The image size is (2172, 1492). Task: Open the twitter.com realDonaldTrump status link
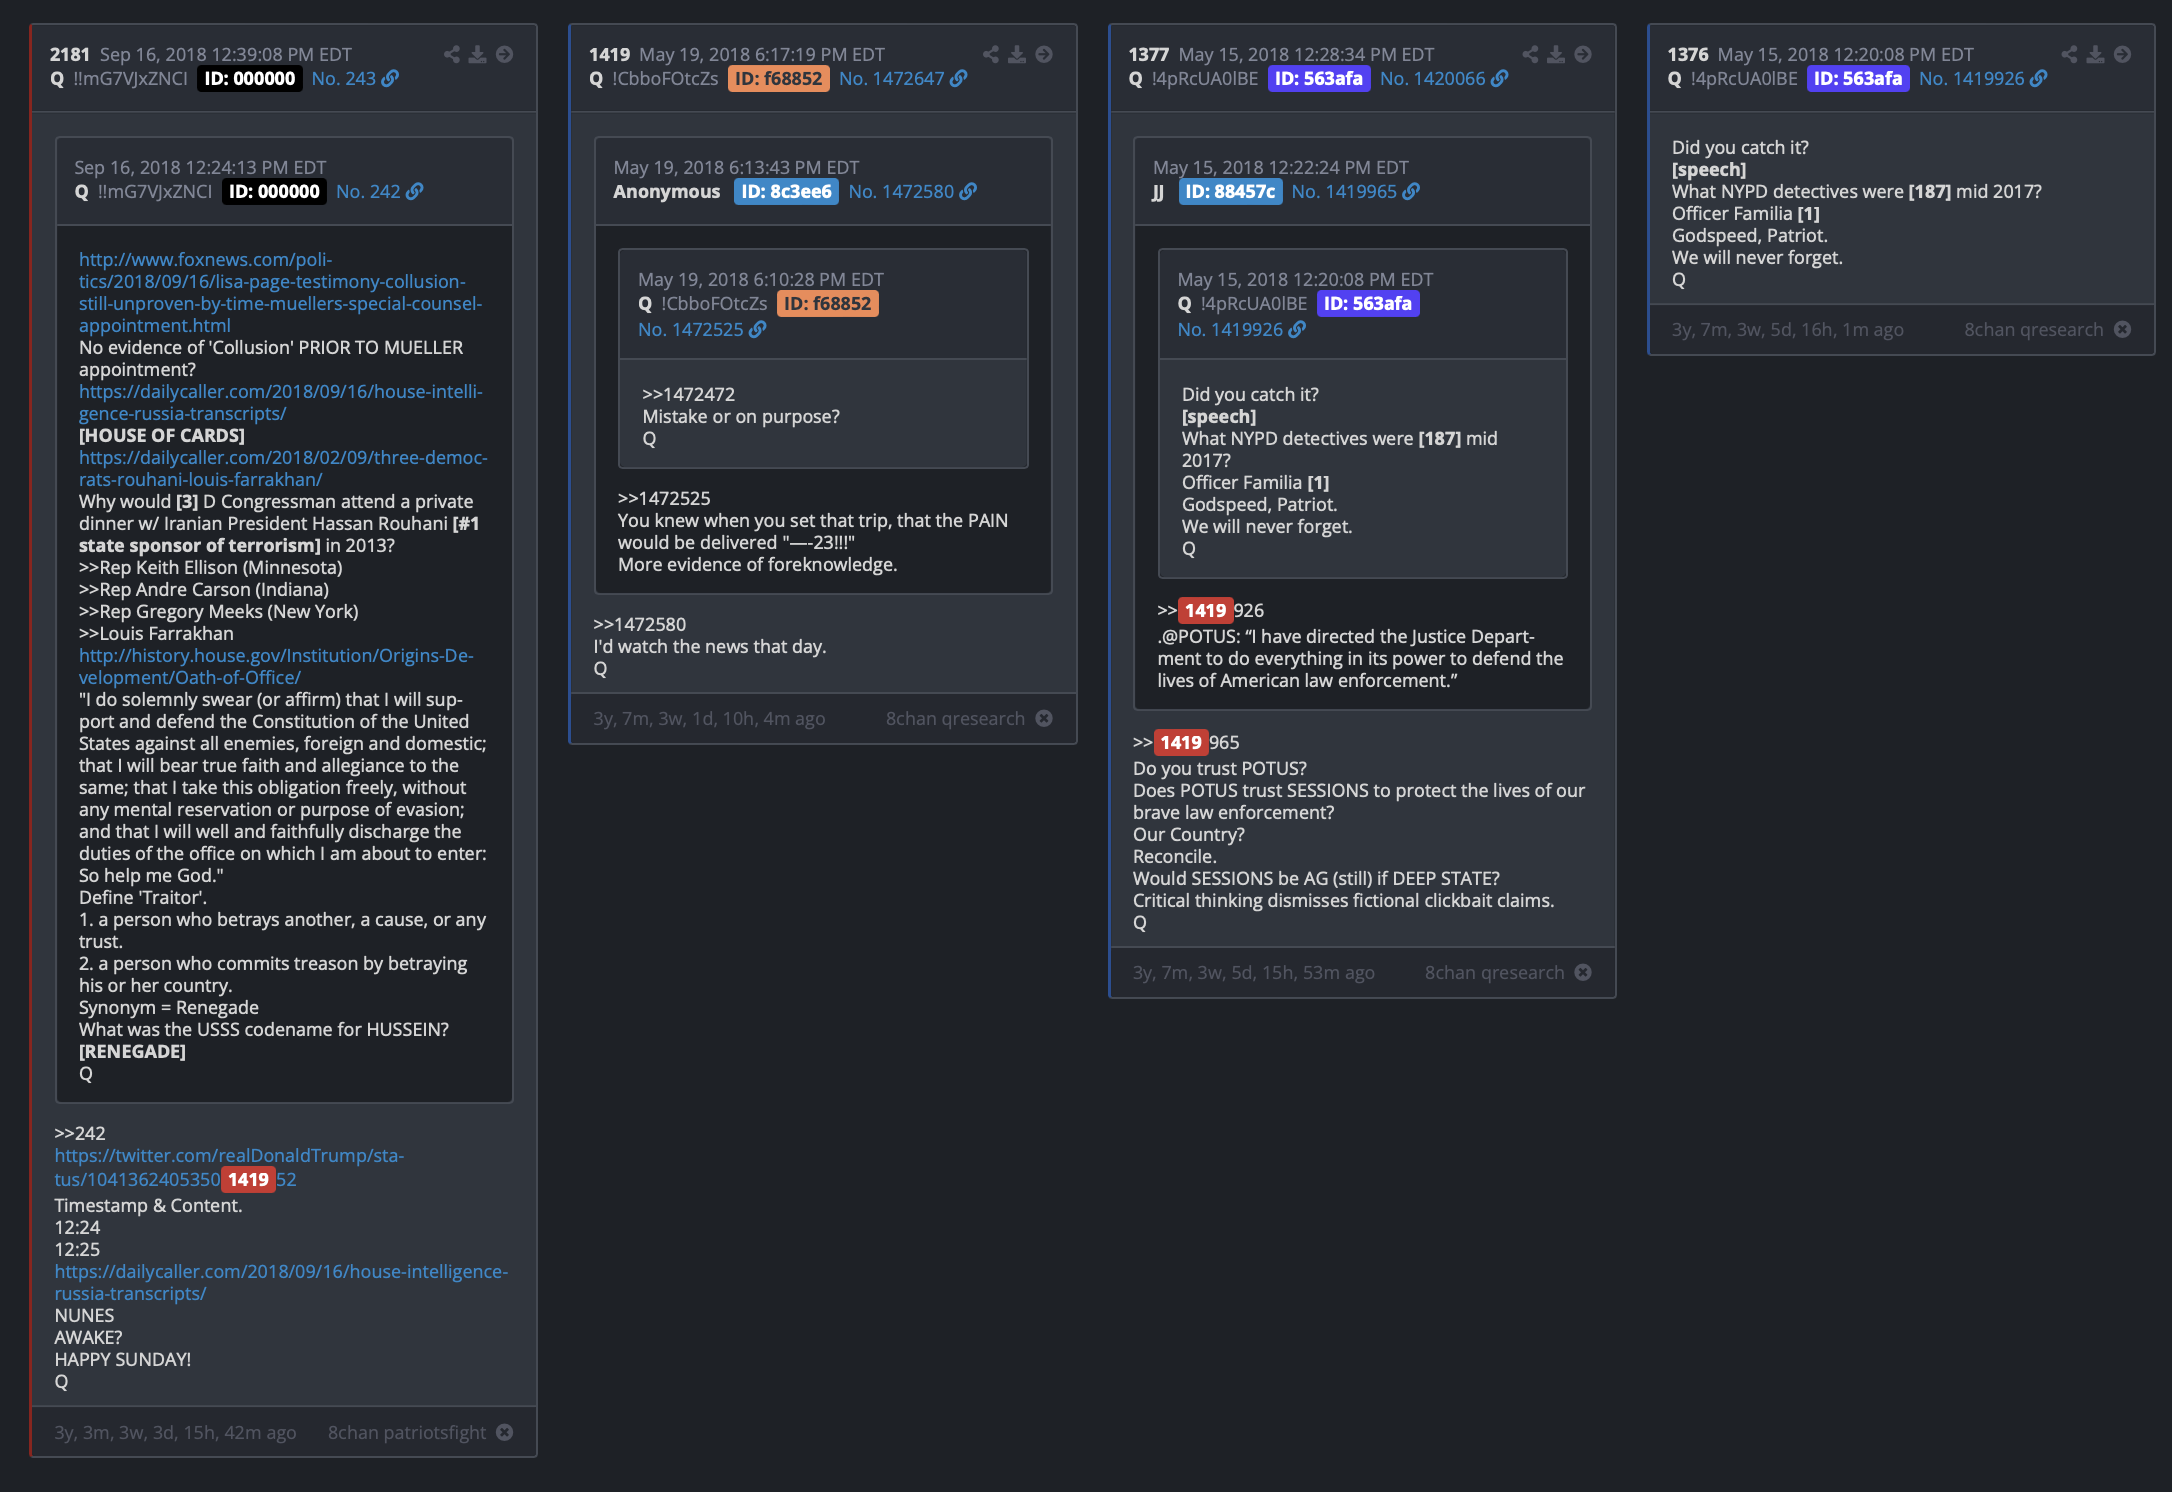pos(229,1167)
